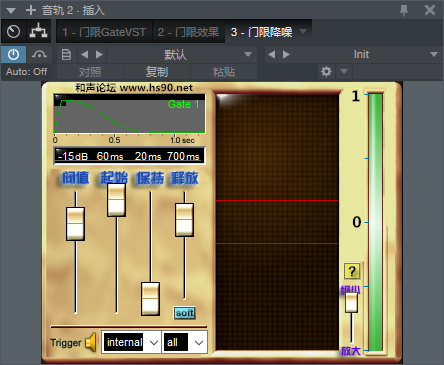Screen dimensions: 444x365
Task: Click the 700ms release value
Action: (183, 156)
